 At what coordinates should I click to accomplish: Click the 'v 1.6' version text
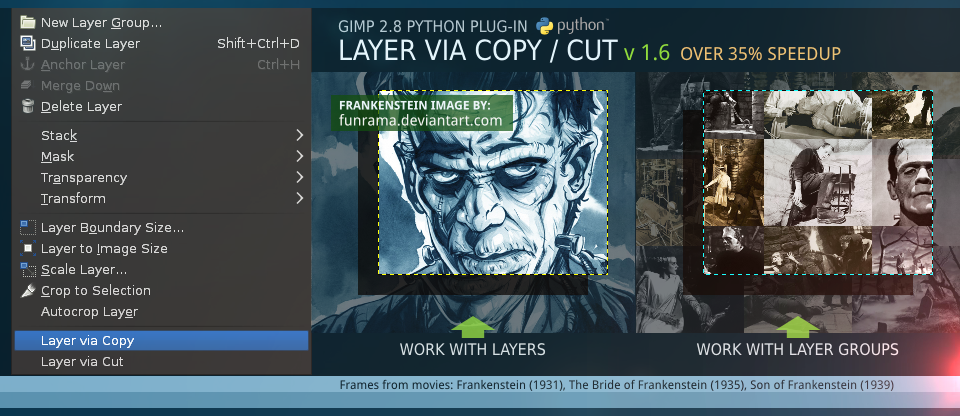point(647,53)
